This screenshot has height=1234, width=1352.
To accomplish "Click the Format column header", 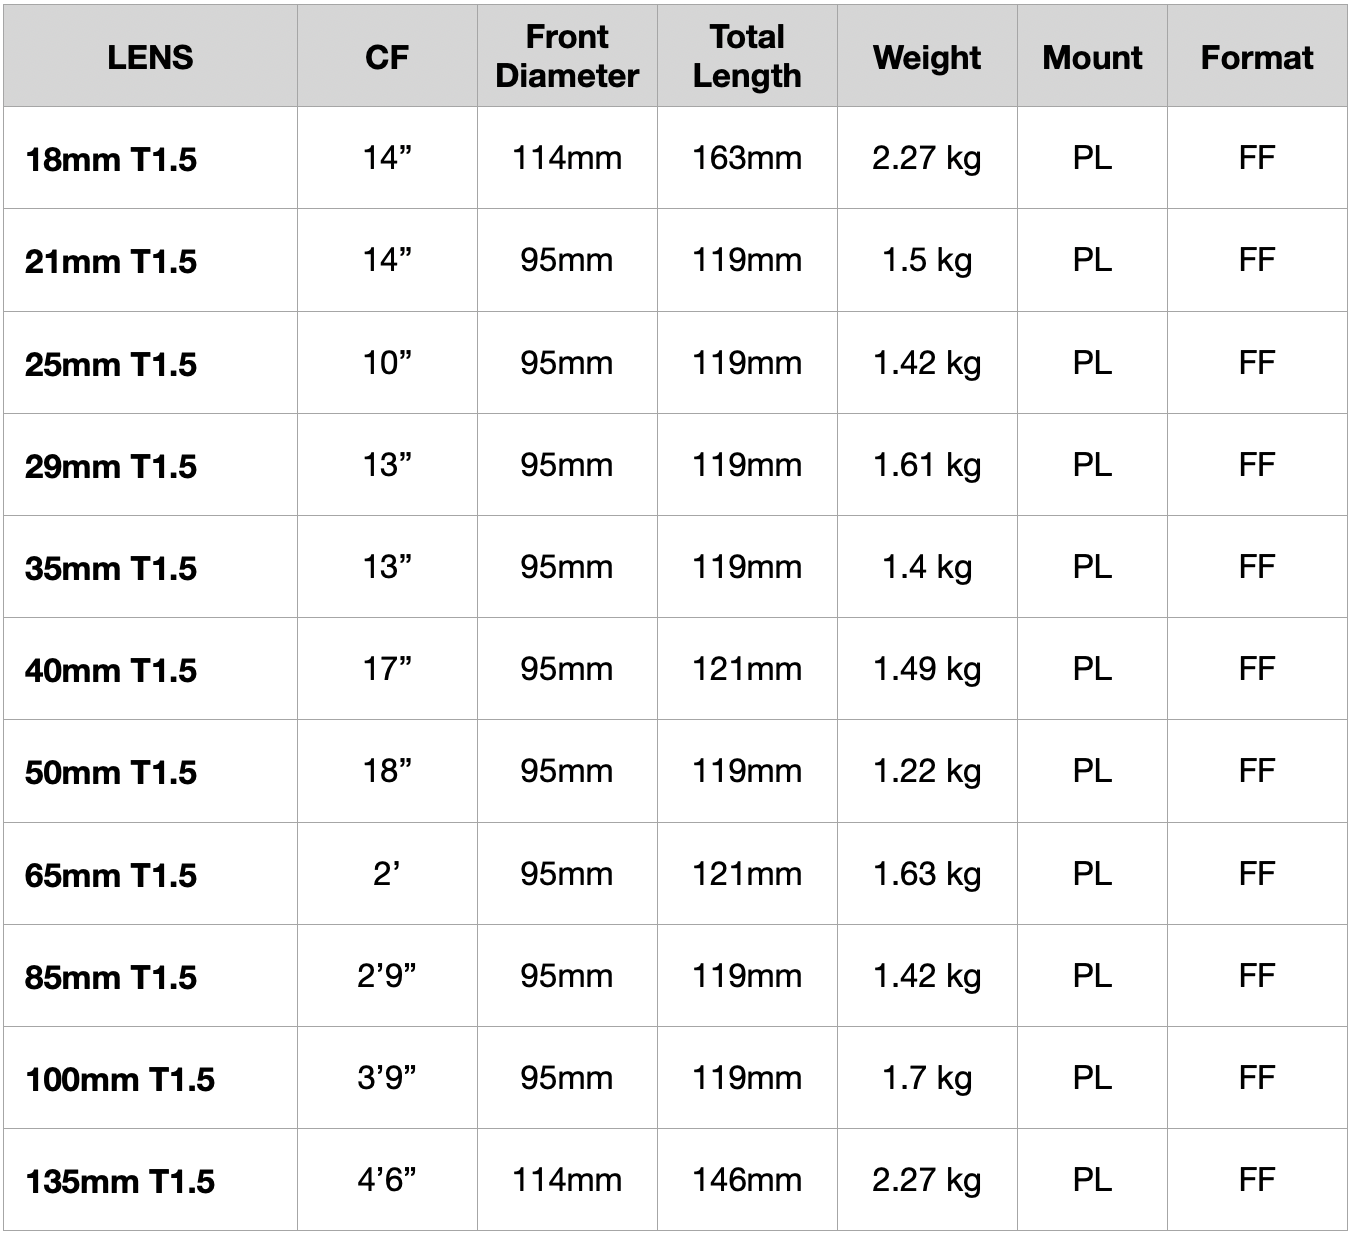I will [1257, 57].
